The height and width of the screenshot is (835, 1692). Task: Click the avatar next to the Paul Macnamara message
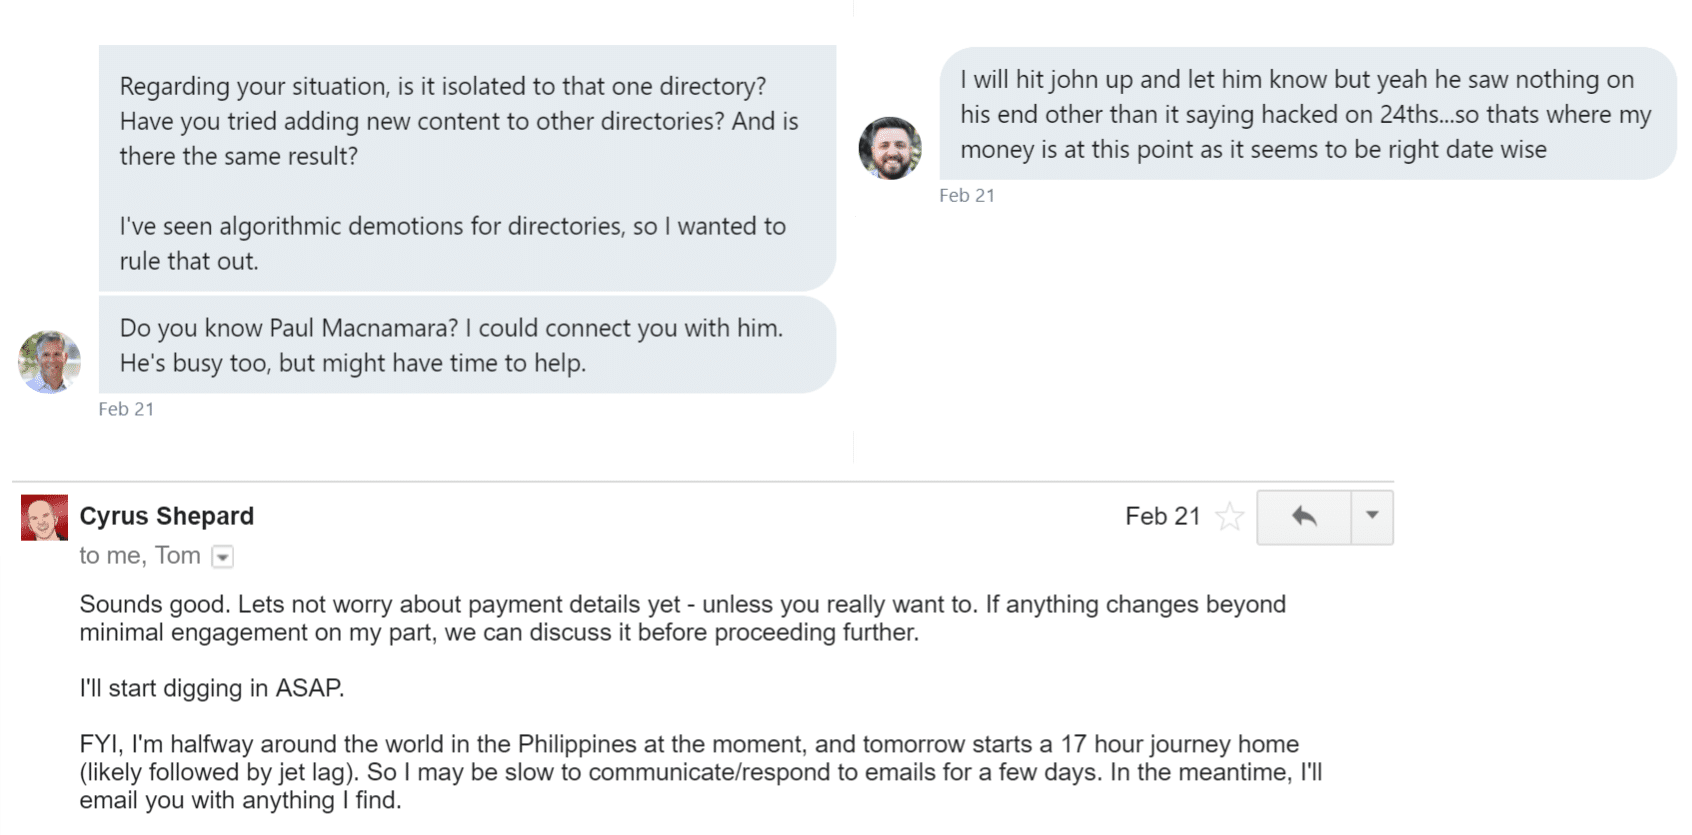coord(48,362)
